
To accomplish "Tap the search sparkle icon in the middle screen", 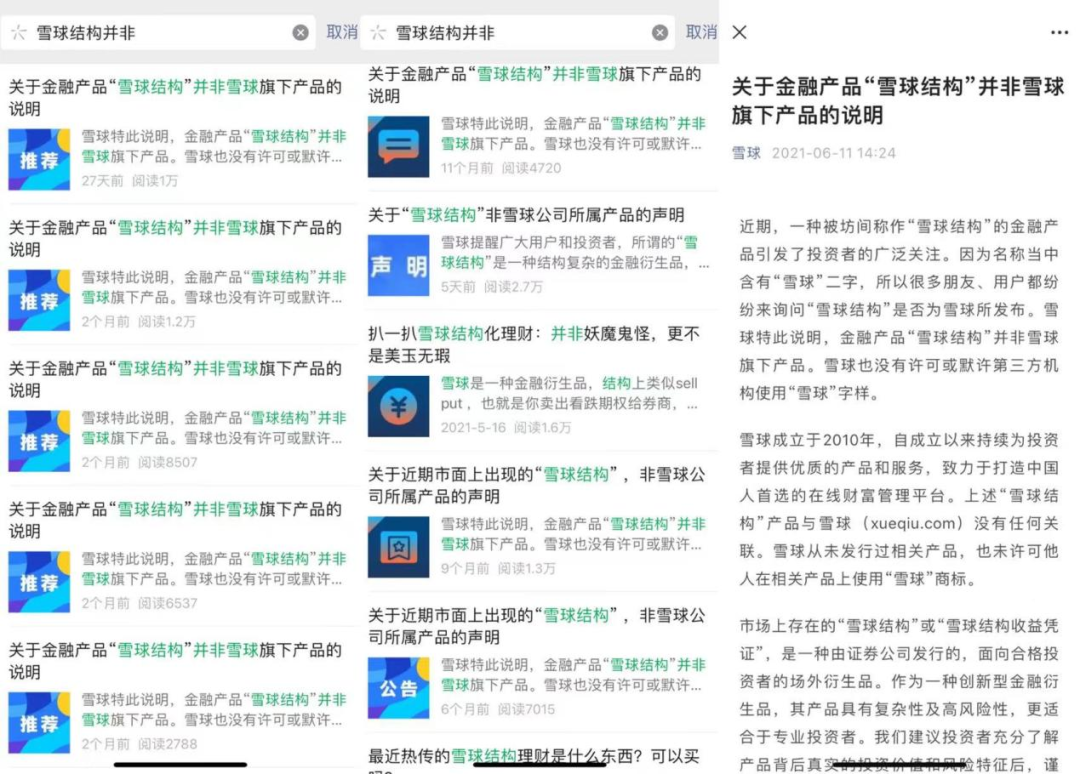I will tap(378, 32).
